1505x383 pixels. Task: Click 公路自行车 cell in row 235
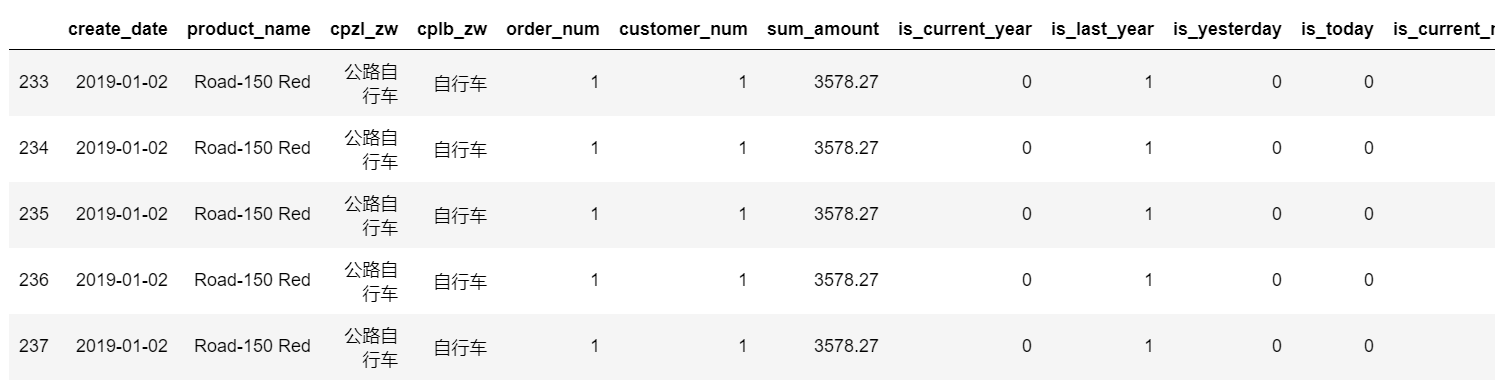click(x=371, y=214)
